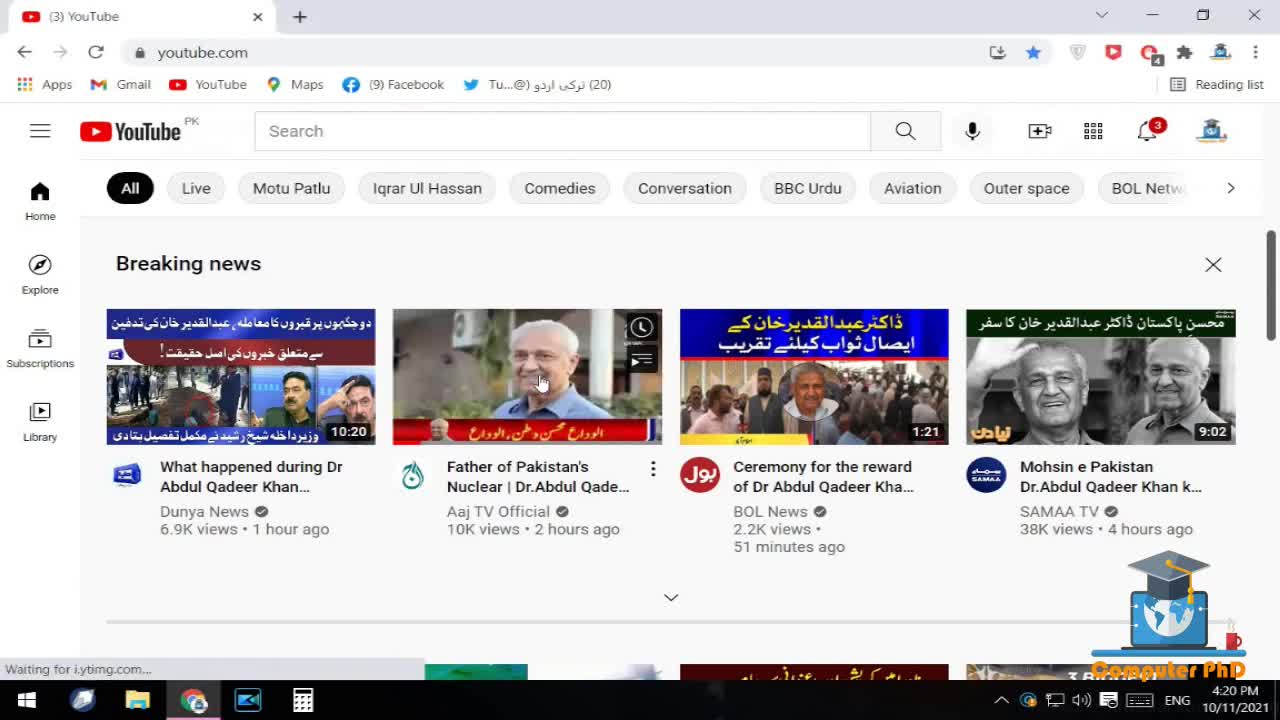Show more filter chips with right arrow
The width and height of the screenshot is (1280, 720).
1231,188
